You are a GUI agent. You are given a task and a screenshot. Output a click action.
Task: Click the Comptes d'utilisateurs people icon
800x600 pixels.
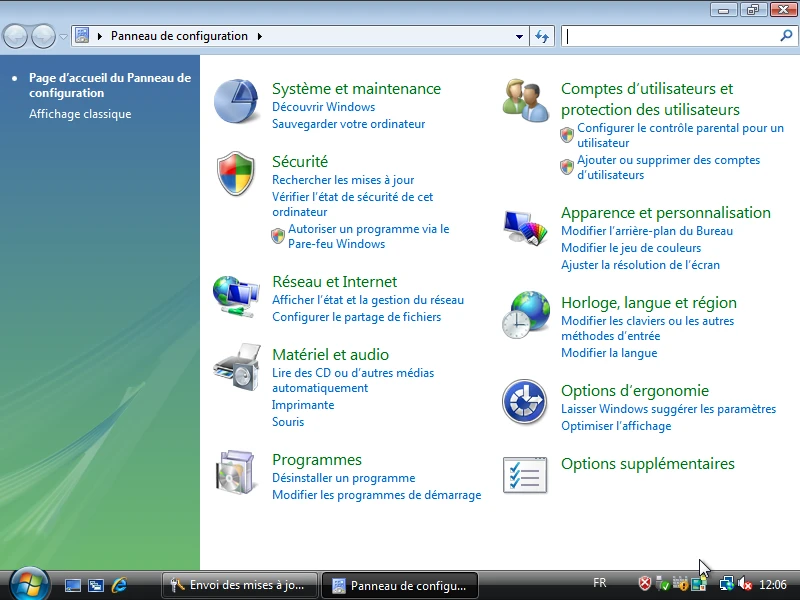(525, 101)
